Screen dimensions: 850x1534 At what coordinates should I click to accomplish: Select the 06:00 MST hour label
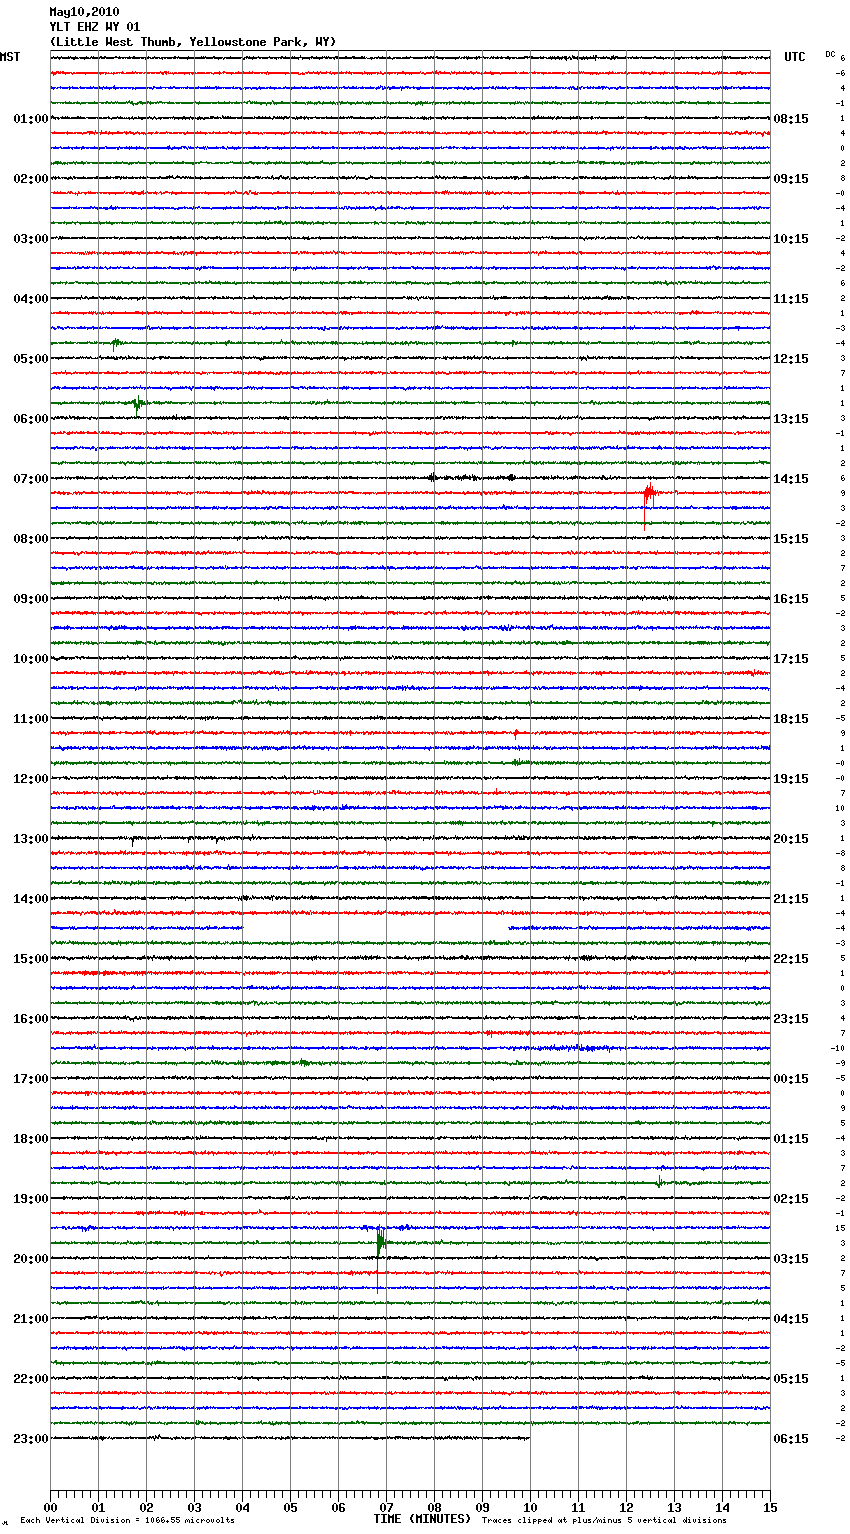click(x=31, y=419)
